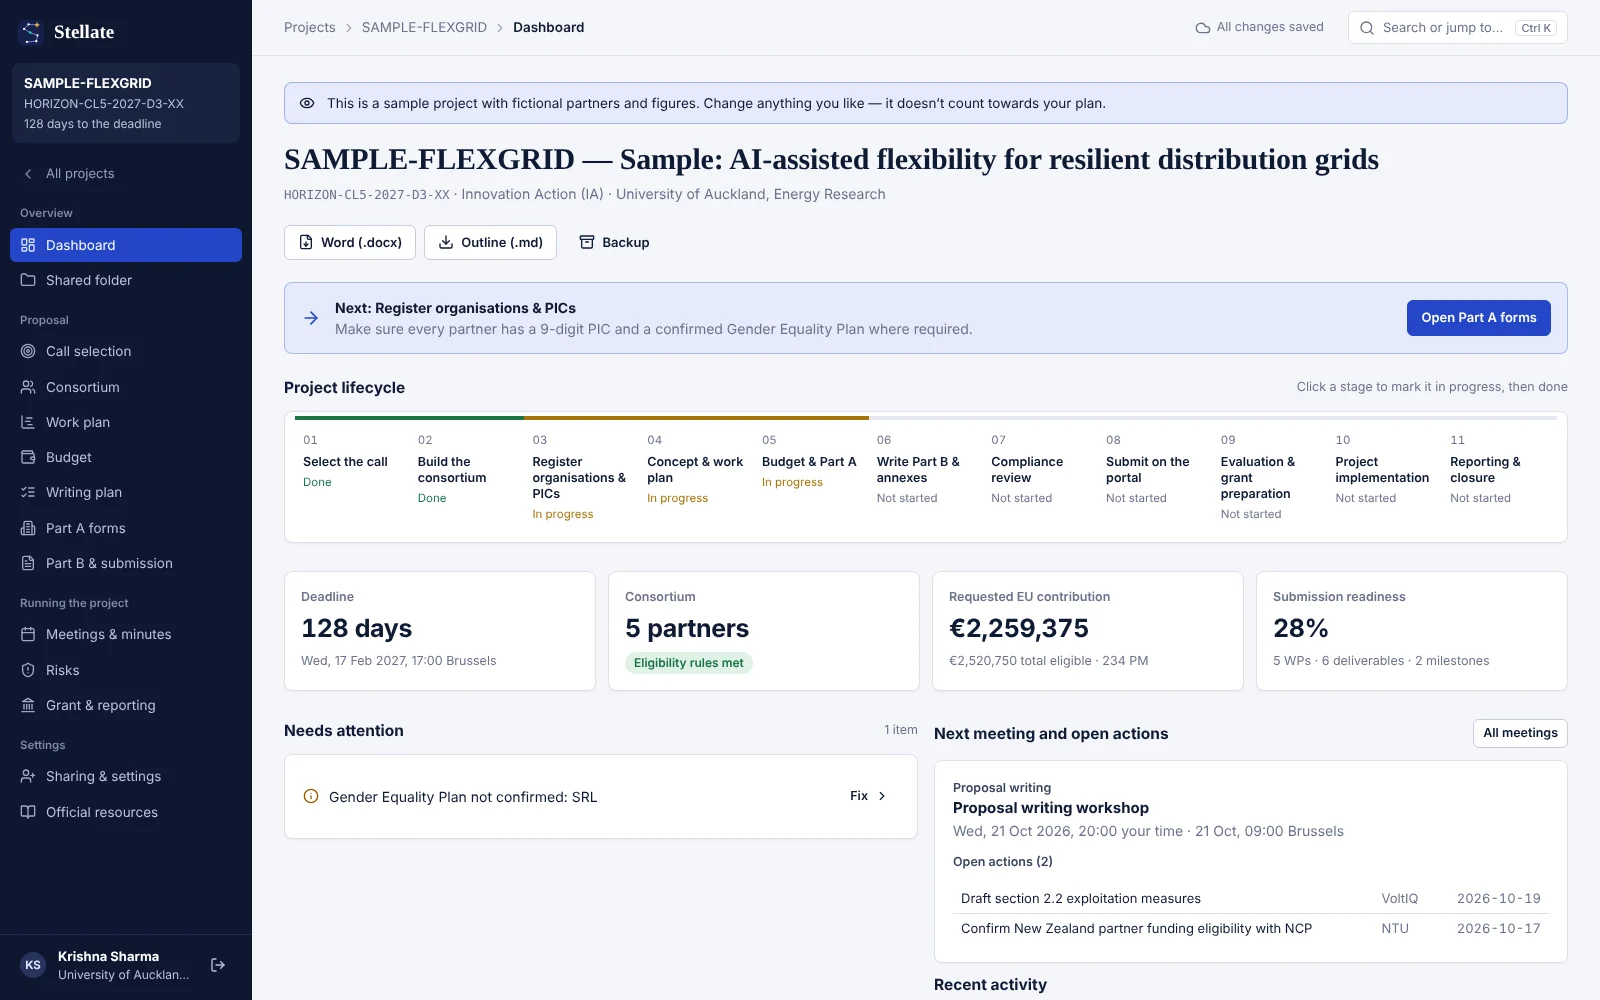This screenshot has height=1000, width=1600.
Task: Click the Grant & reporting bank icon
Action: [28, 705]
